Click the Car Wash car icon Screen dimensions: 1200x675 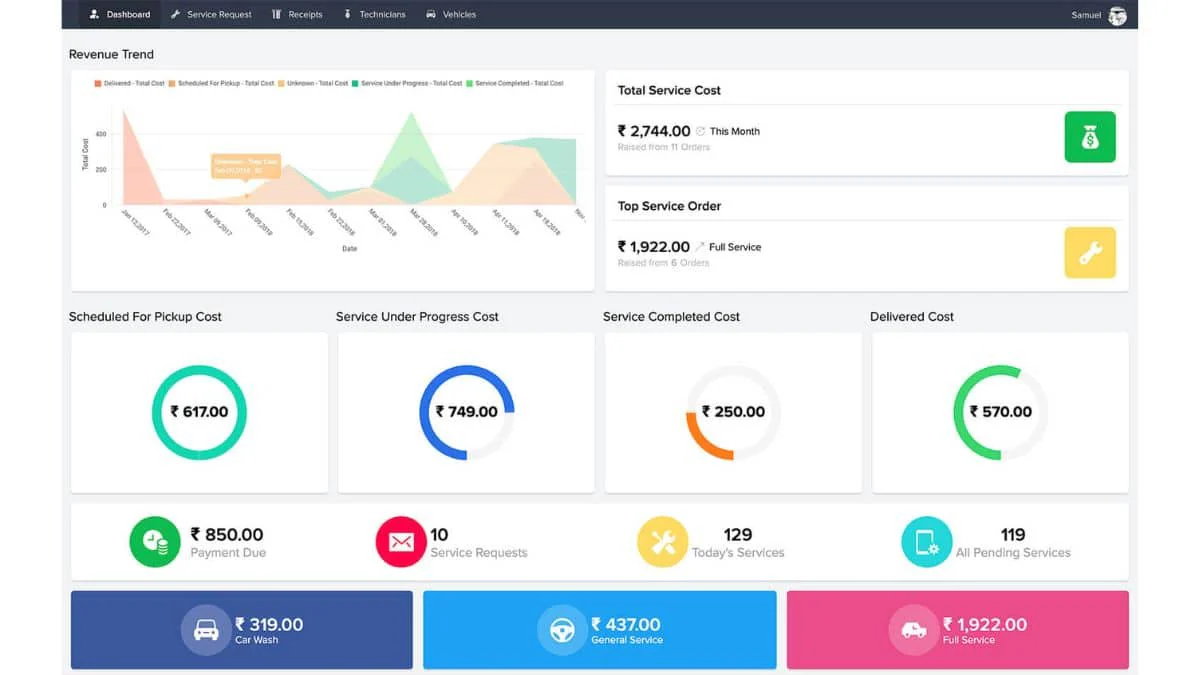[x=206, y=630]
